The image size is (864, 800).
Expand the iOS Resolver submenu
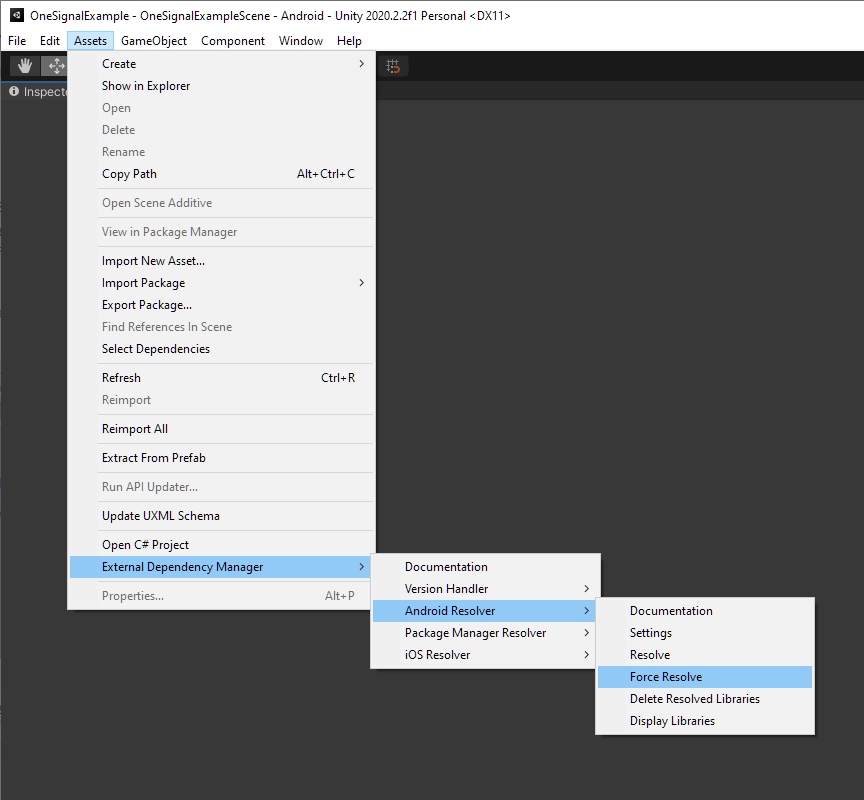click(x=485, y=655)
